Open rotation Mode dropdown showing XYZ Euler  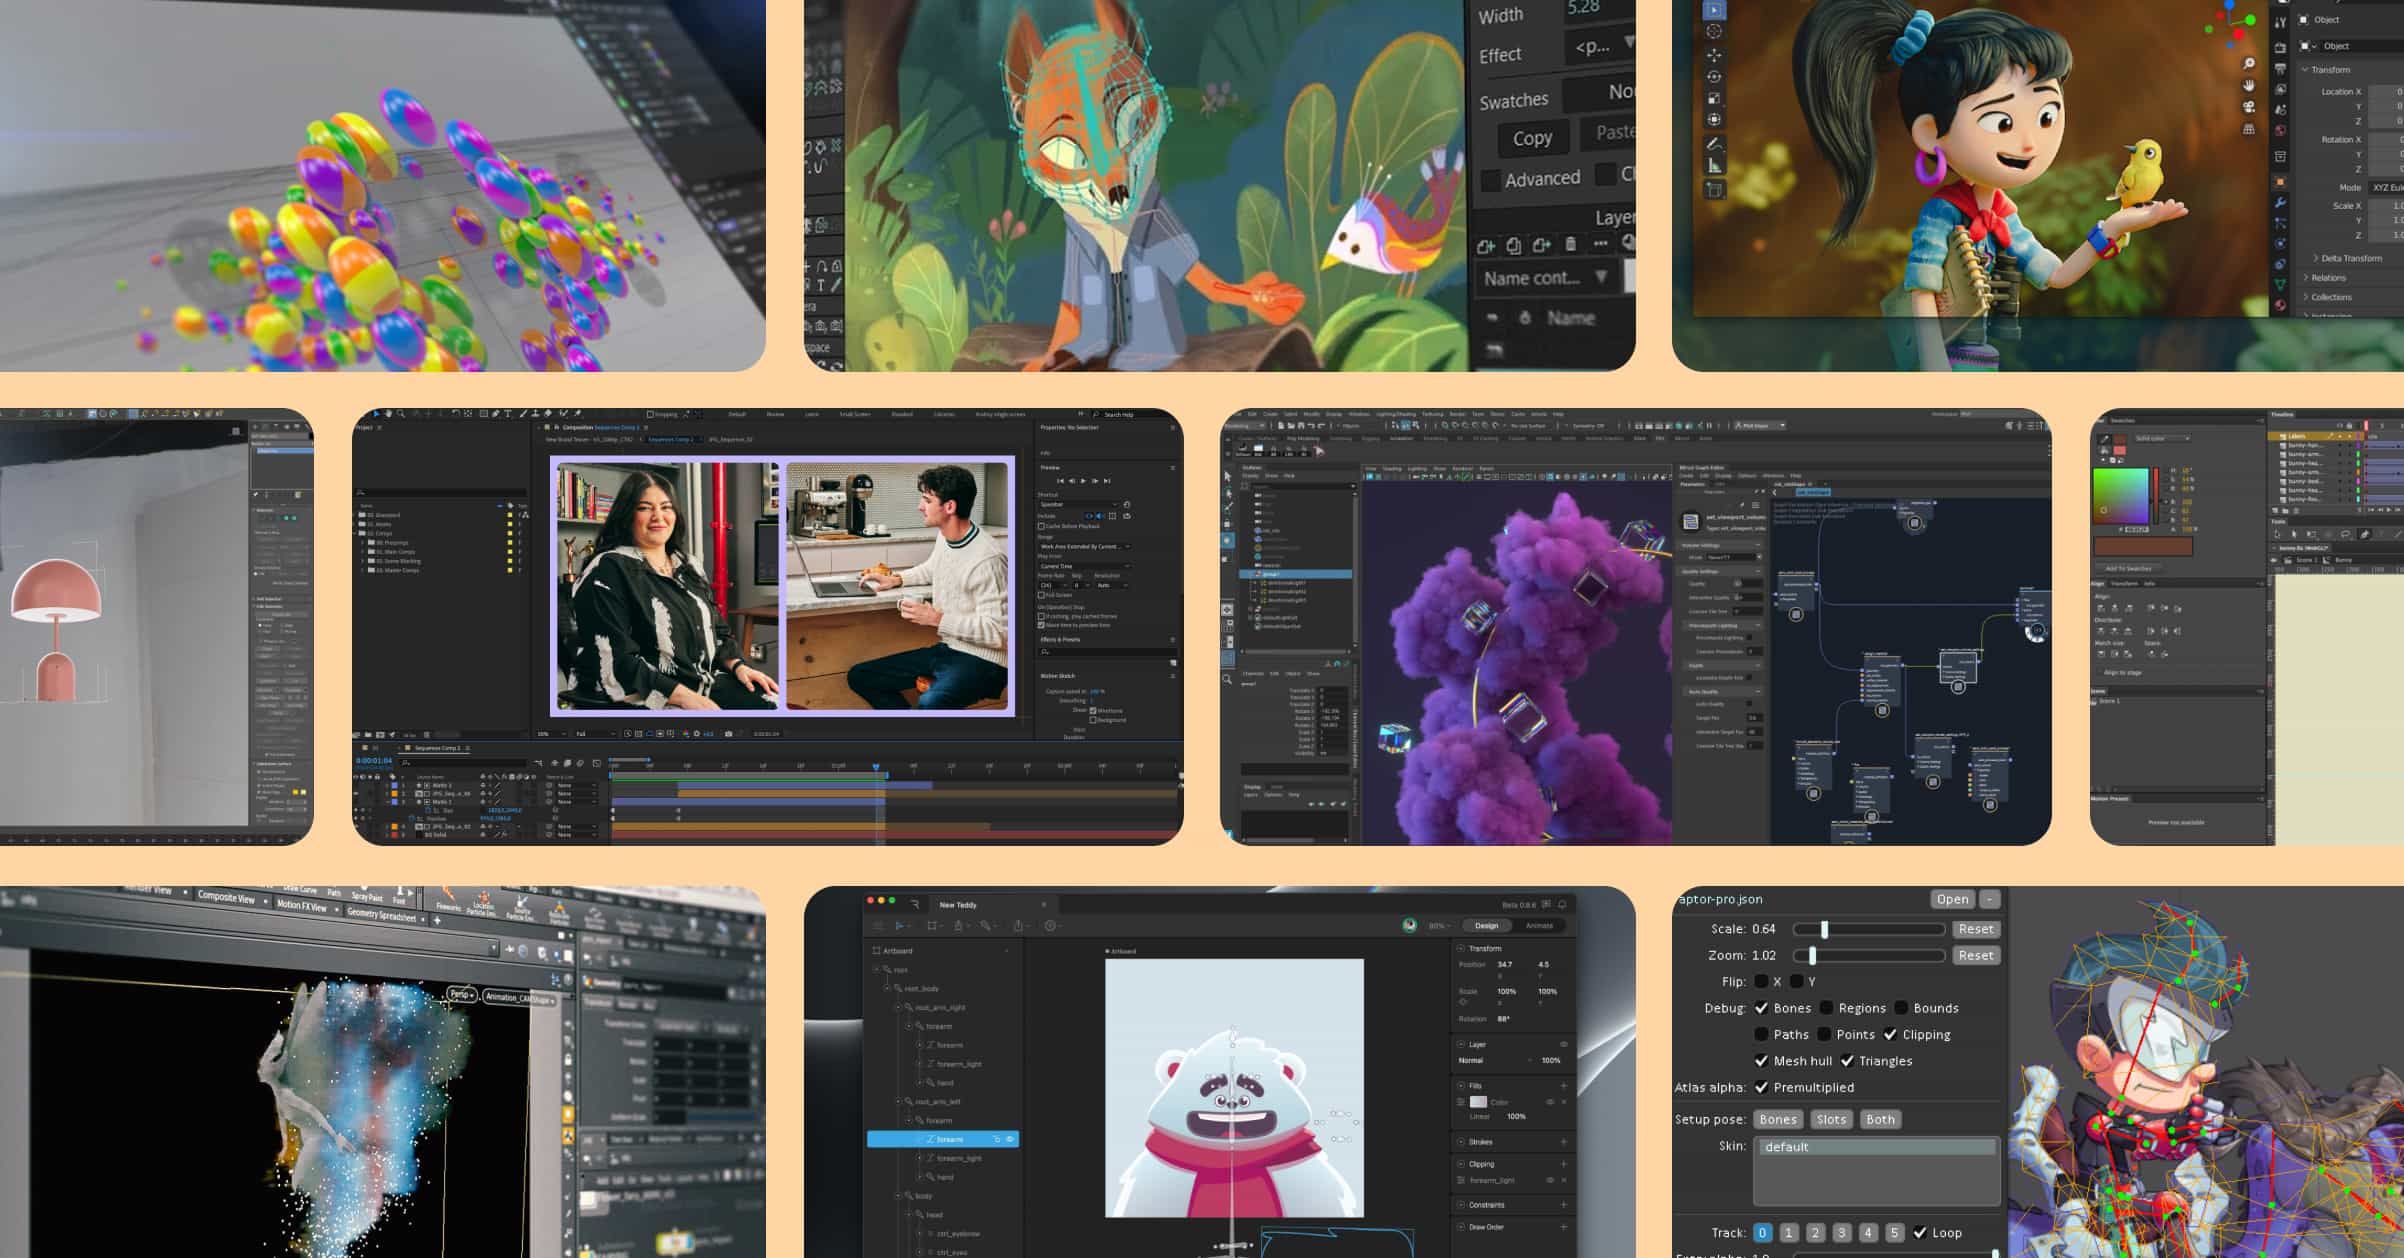click(x=2385, y=188)
